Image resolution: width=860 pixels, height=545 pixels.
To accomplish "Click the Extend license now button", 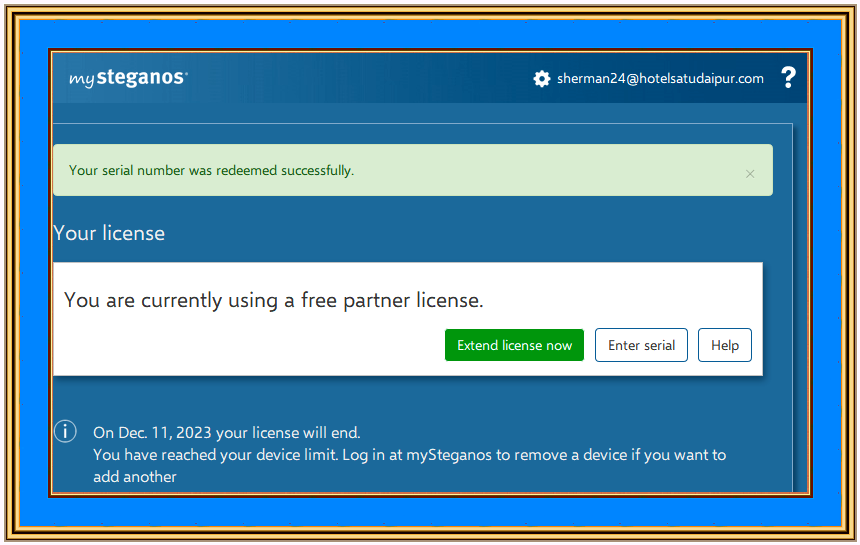I will pos(514,345).
